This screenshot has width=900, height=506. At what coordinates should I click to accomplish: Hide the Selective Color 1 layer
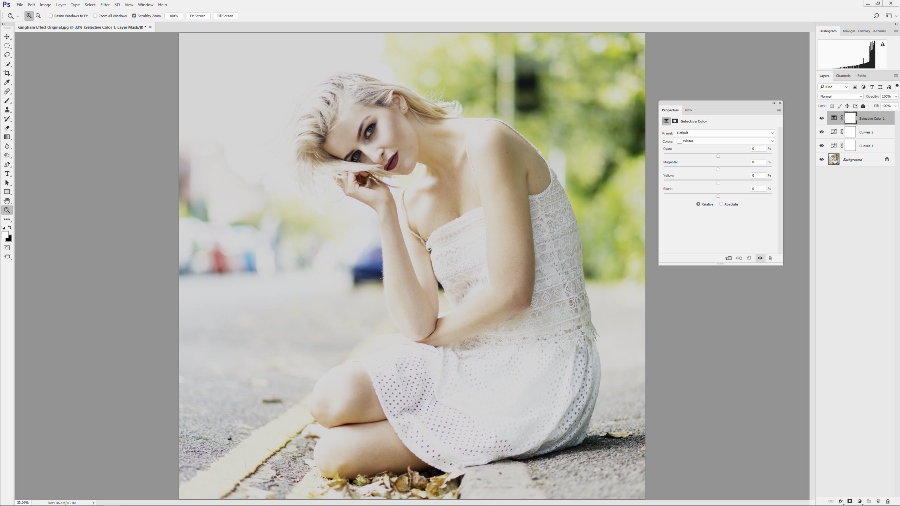(x=822, y=118)
